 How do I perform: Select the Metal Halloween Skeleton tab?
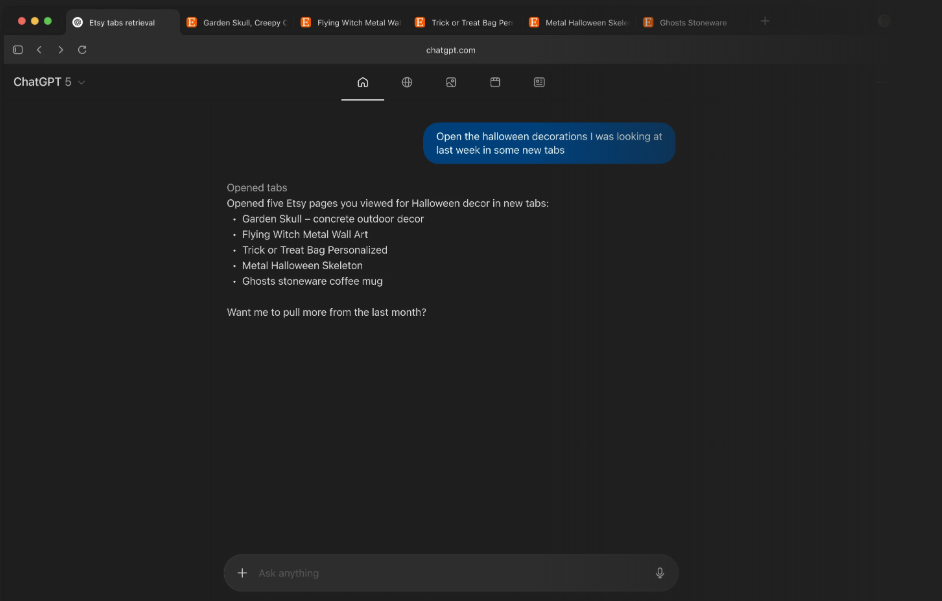[x=578, y=22]
